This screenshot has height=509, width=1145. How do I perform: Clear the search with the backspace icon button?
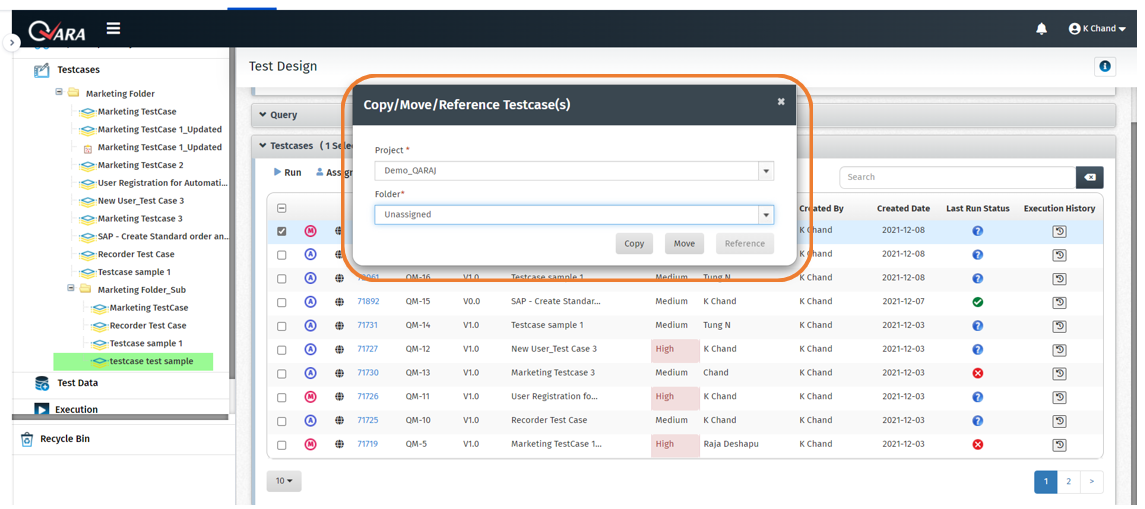click(1090, 177)
